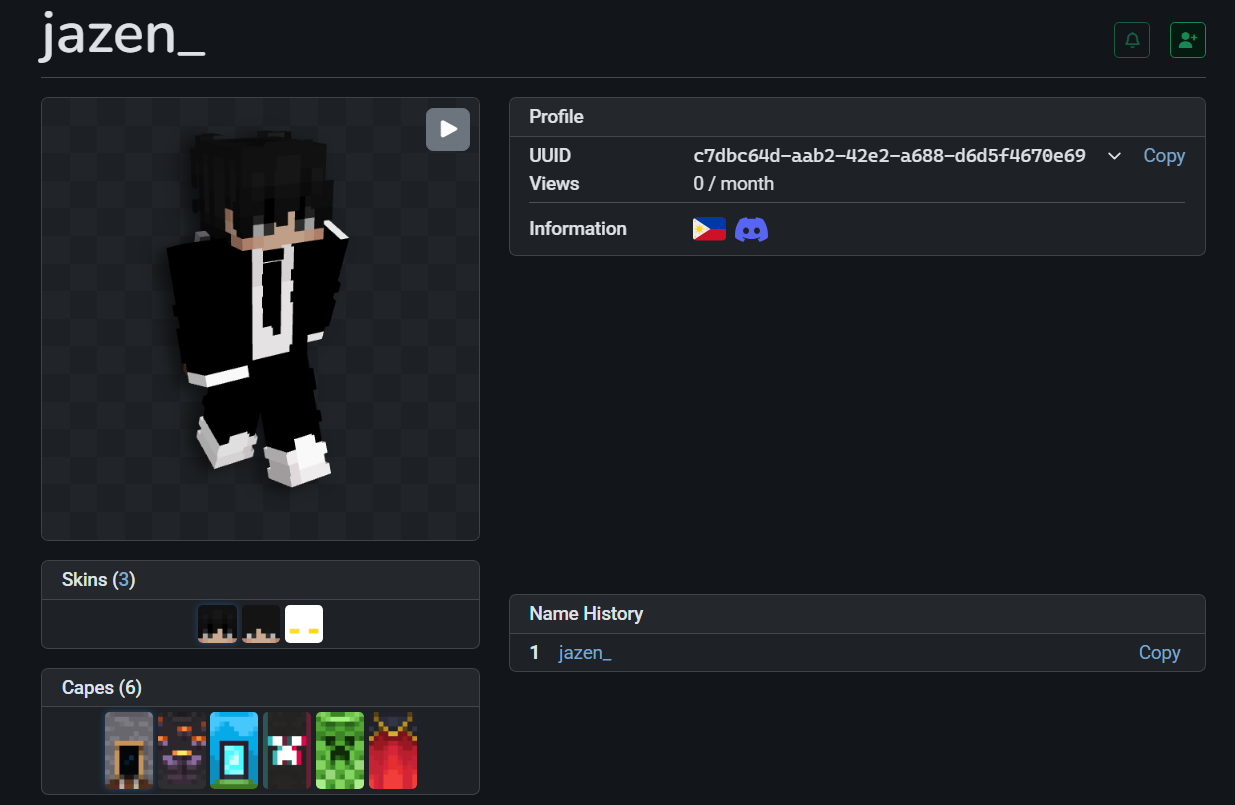Screen dimensions: 1235x805
Task: Select the black cape with pink-cyan face
Action: tap(287, 751)
